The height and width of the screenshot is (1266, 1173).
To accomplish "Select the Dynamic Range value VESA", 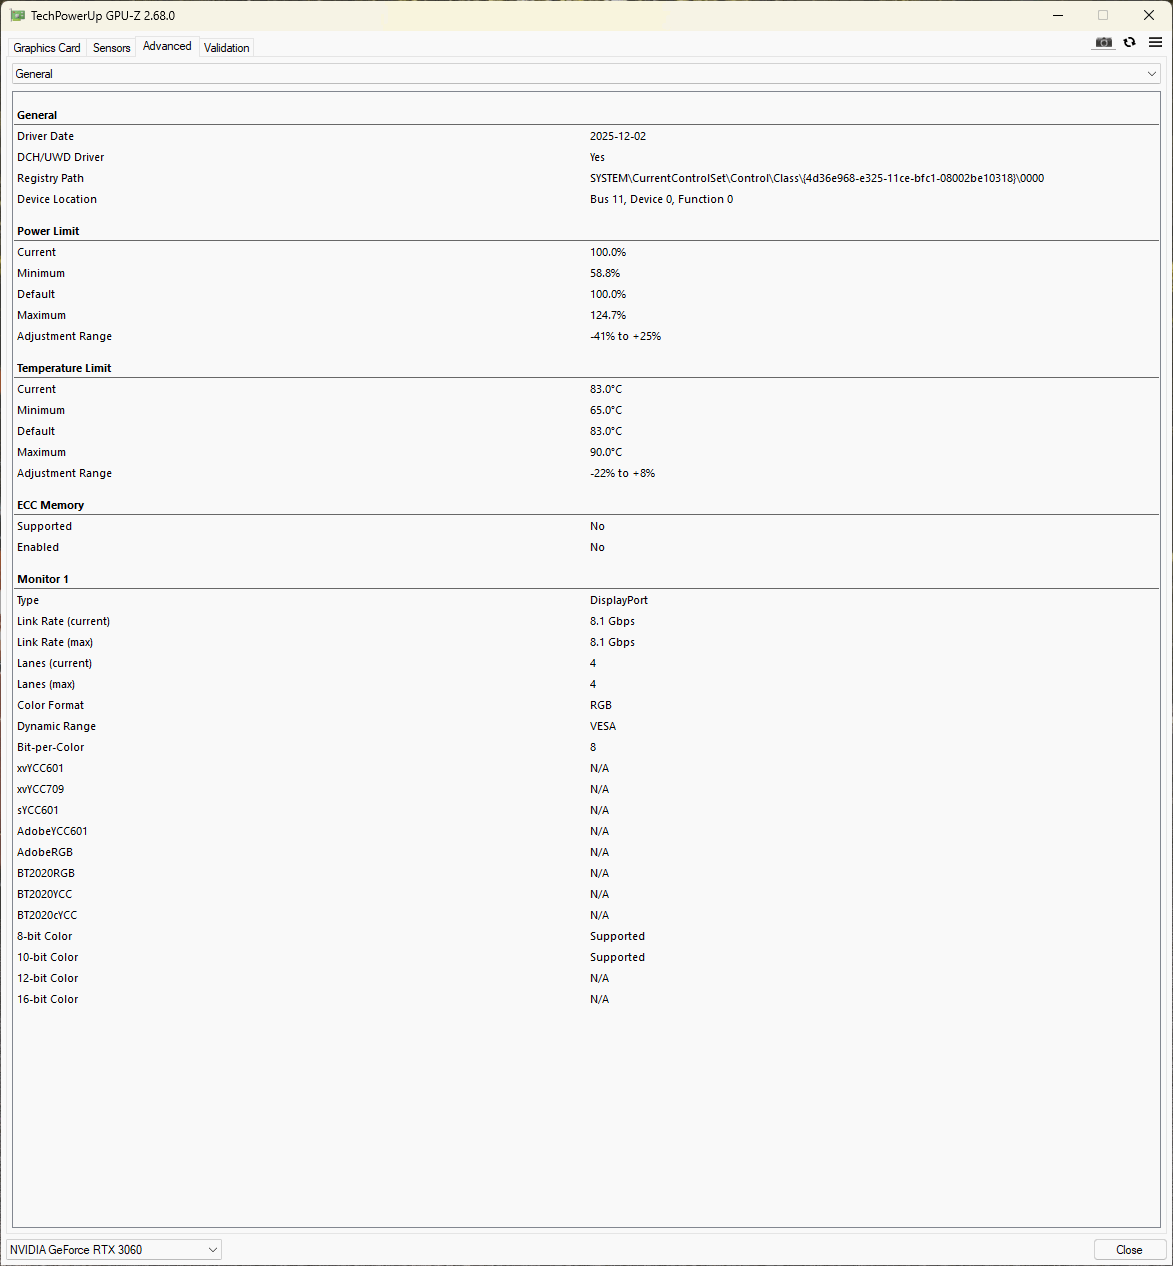I will (603, 726).
